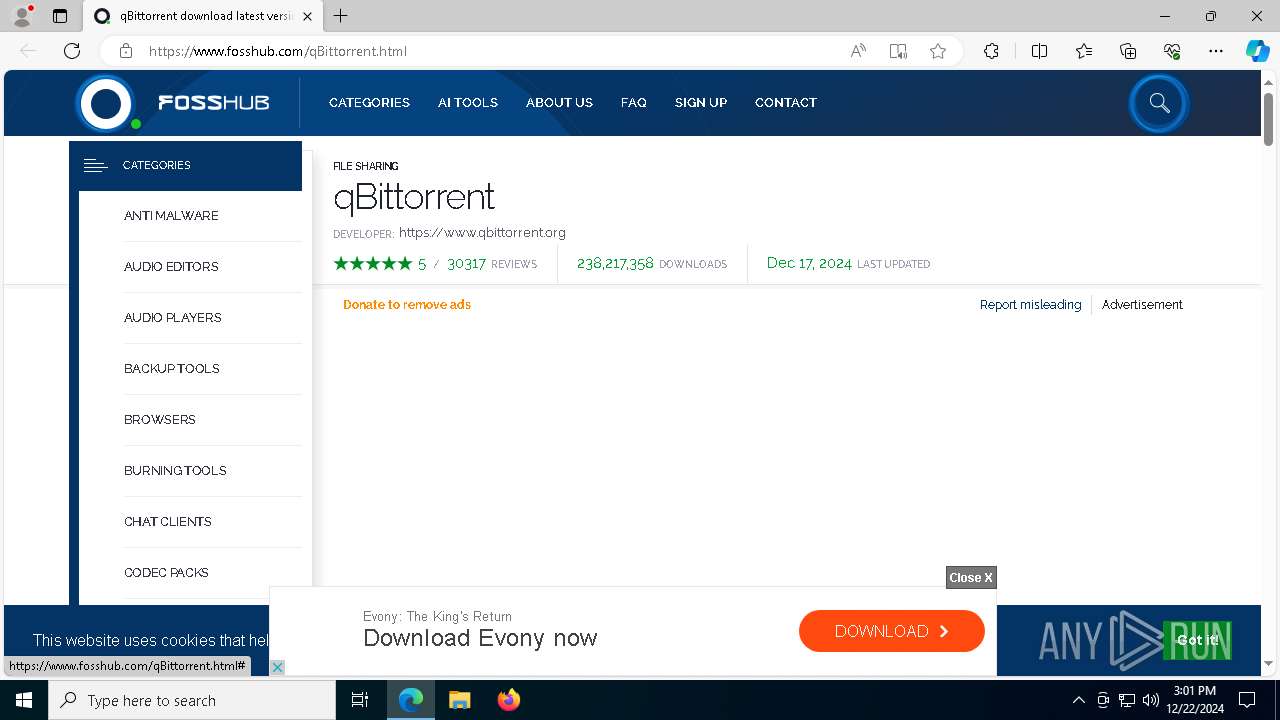
Task: Open Firefox taskbar icon
Action: [509, 700]
